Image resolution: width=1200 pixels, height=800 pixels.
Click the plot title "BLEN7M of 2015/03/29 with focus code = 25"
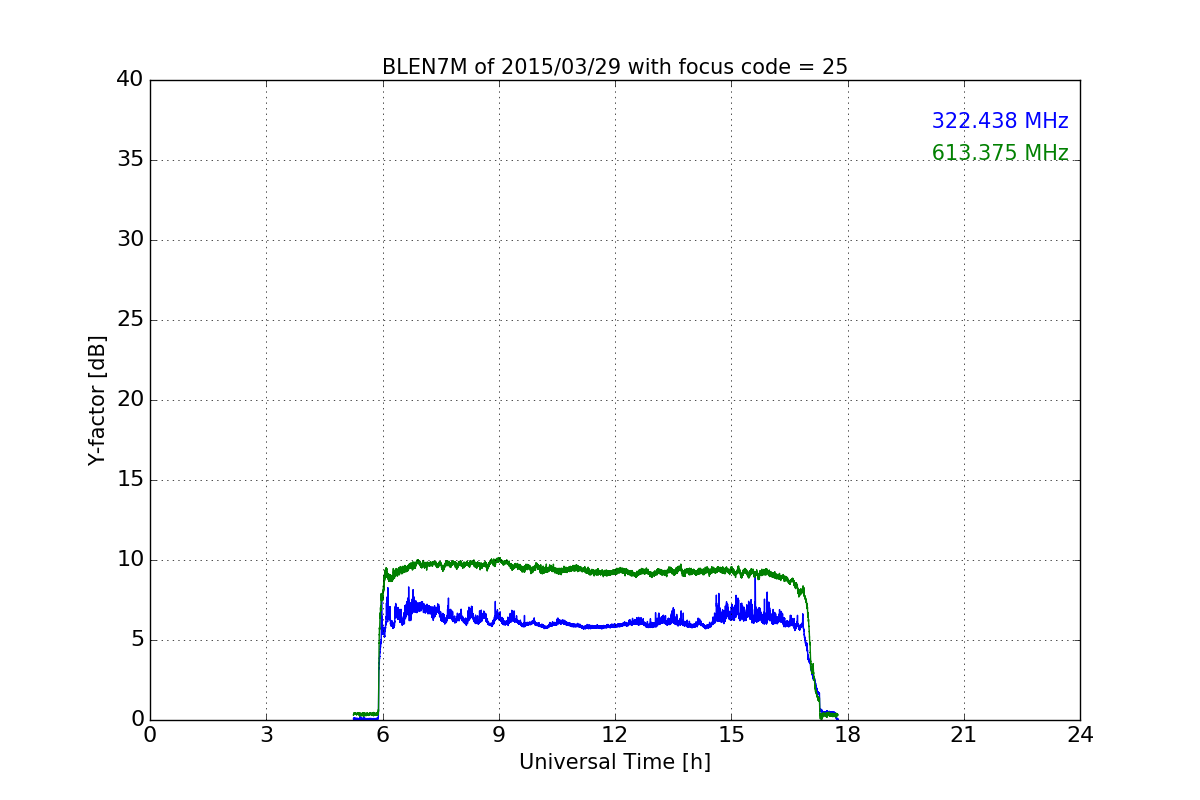(615, 67)
